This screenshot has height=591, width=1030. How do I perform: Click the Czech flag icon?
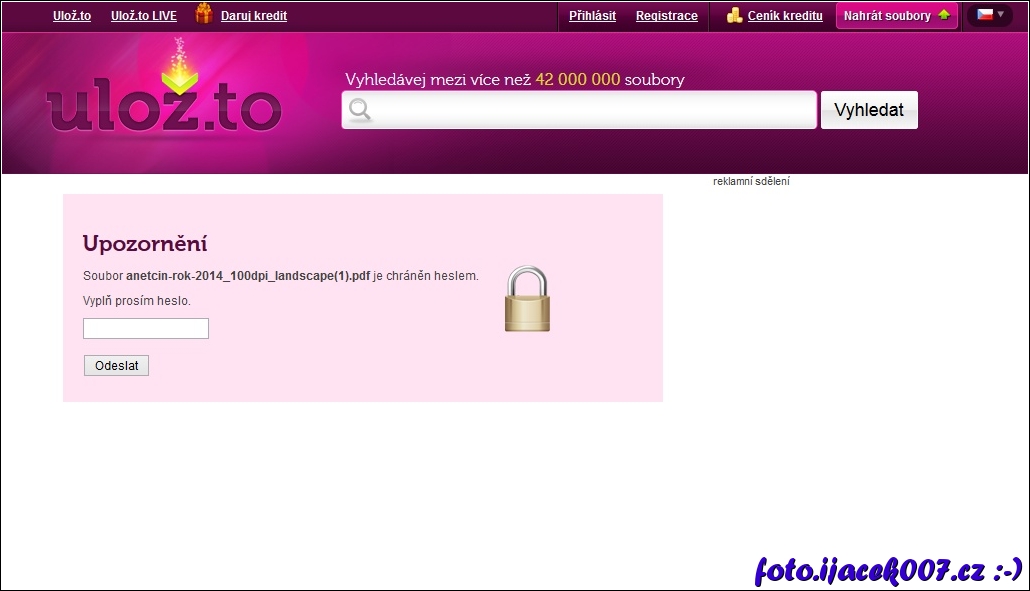(x=984, y=15)
